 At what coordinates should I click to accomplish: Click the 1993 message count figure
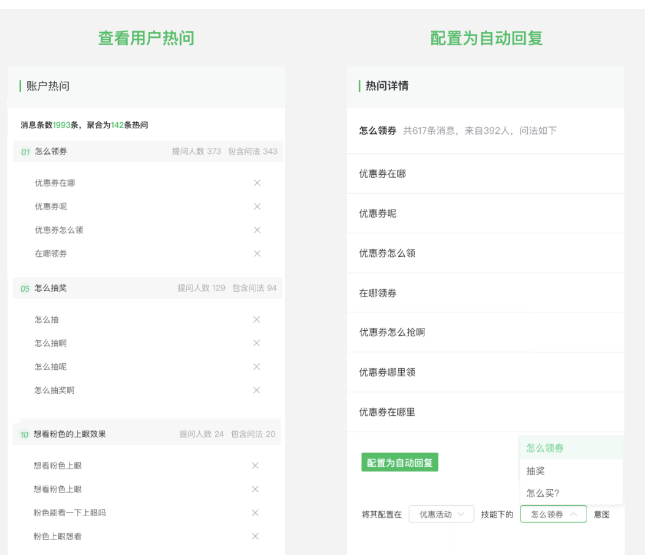tap(62, 125)
